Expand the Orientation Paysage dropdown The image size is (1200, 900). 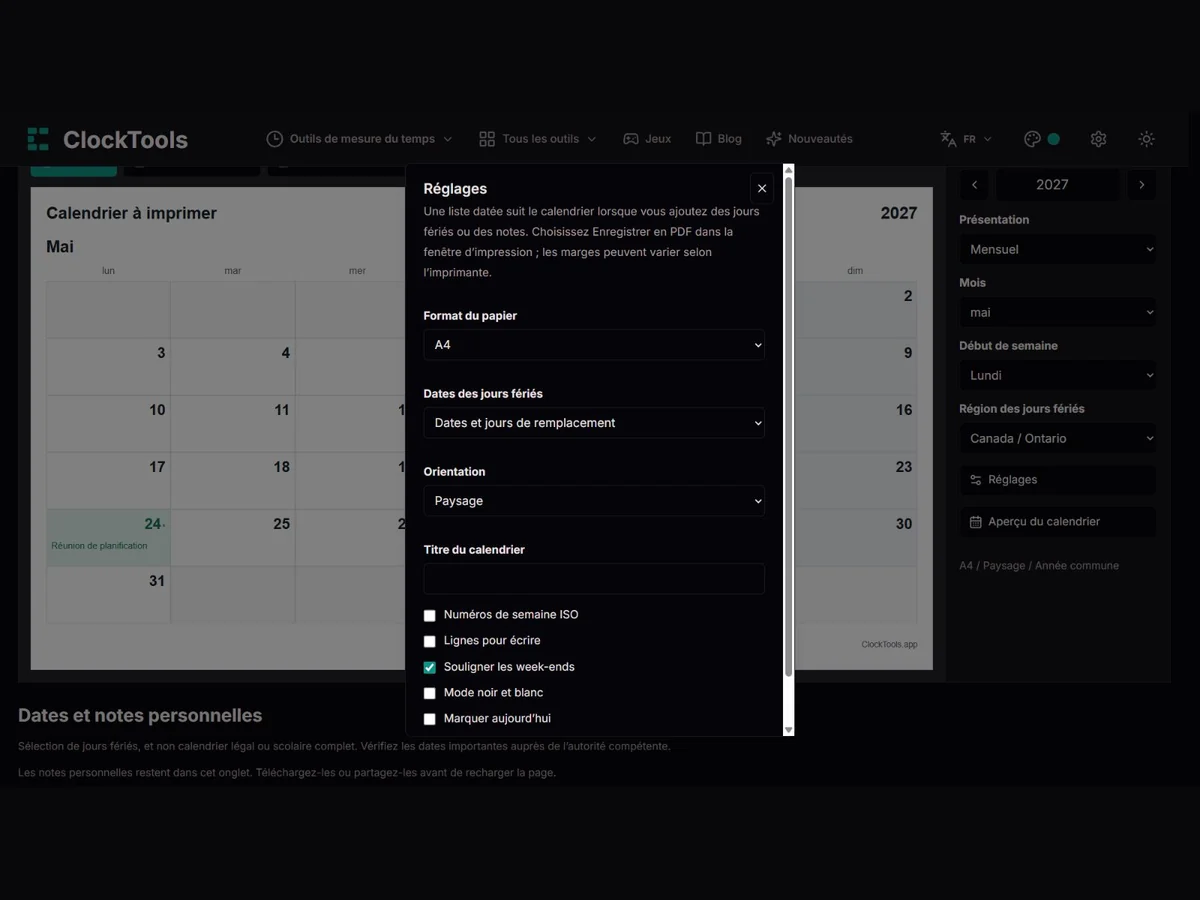pos(594,501)
